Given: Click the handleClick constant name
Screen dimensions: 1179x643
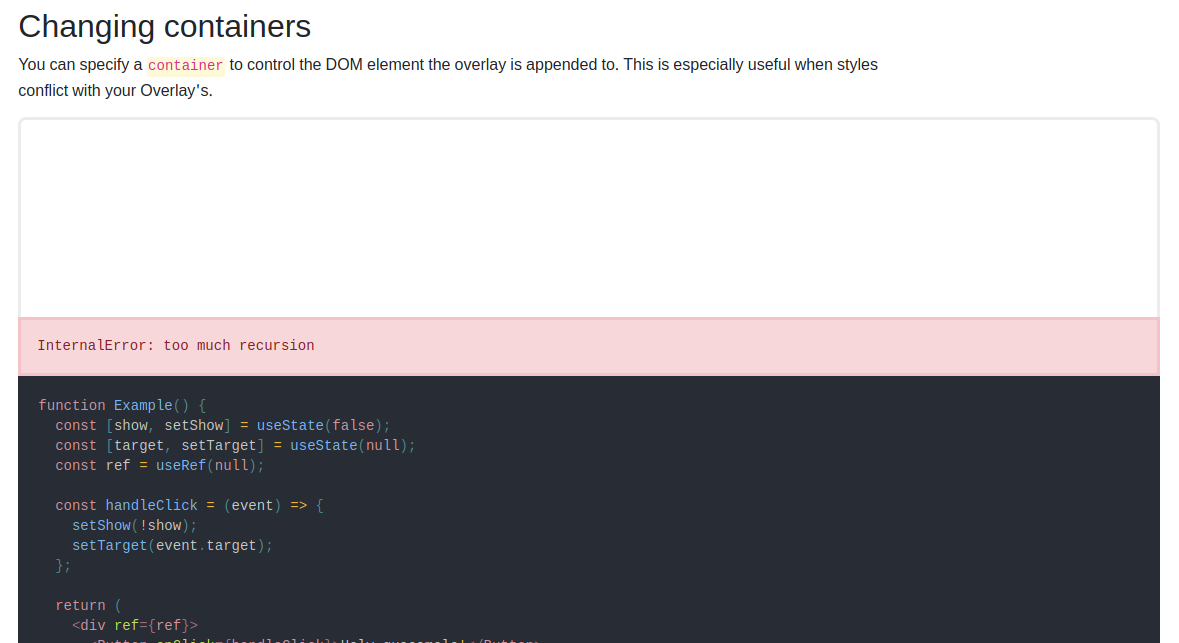Looking at the screenshot, I should pos(152,505).
